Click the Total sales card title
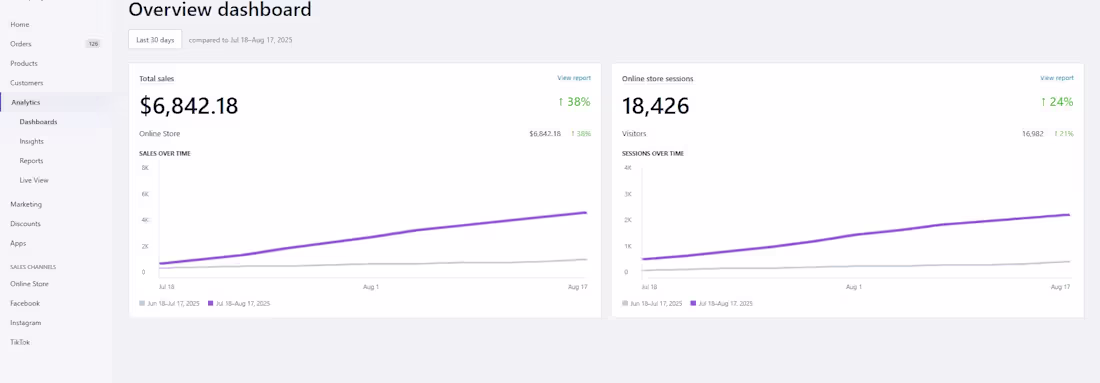This screenshot has width=1100, height=383. pyautogui.click(x=157, y=79)
